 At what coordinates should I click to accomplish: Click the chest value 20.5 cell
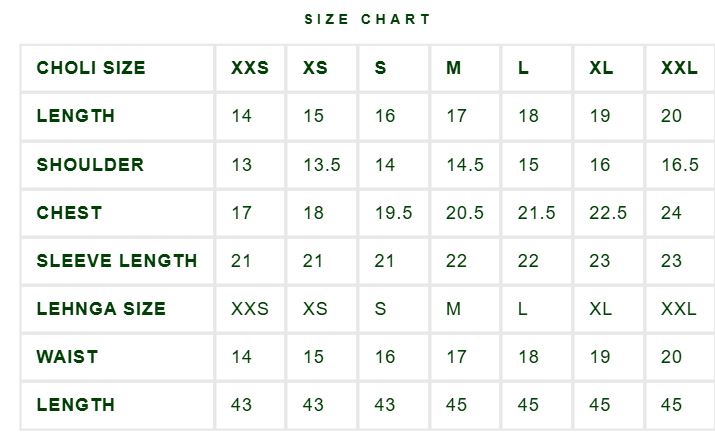(465, 213)
